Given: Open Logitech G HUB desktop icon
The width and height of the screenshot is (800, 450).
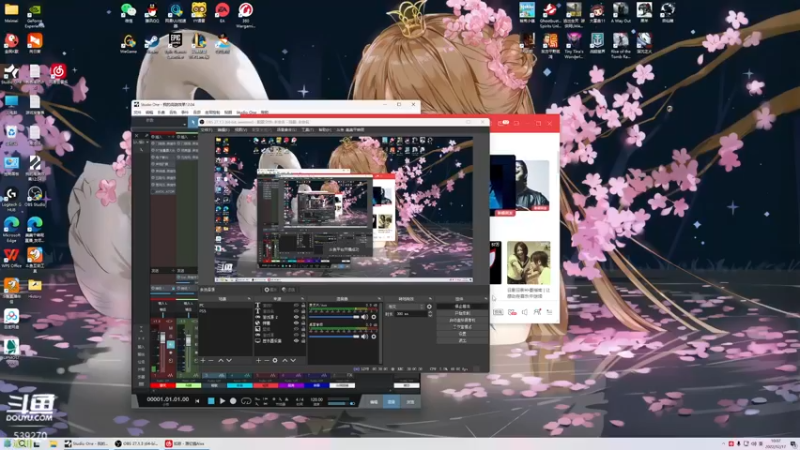Looking at the screenshot, I should tap(11, 199).
